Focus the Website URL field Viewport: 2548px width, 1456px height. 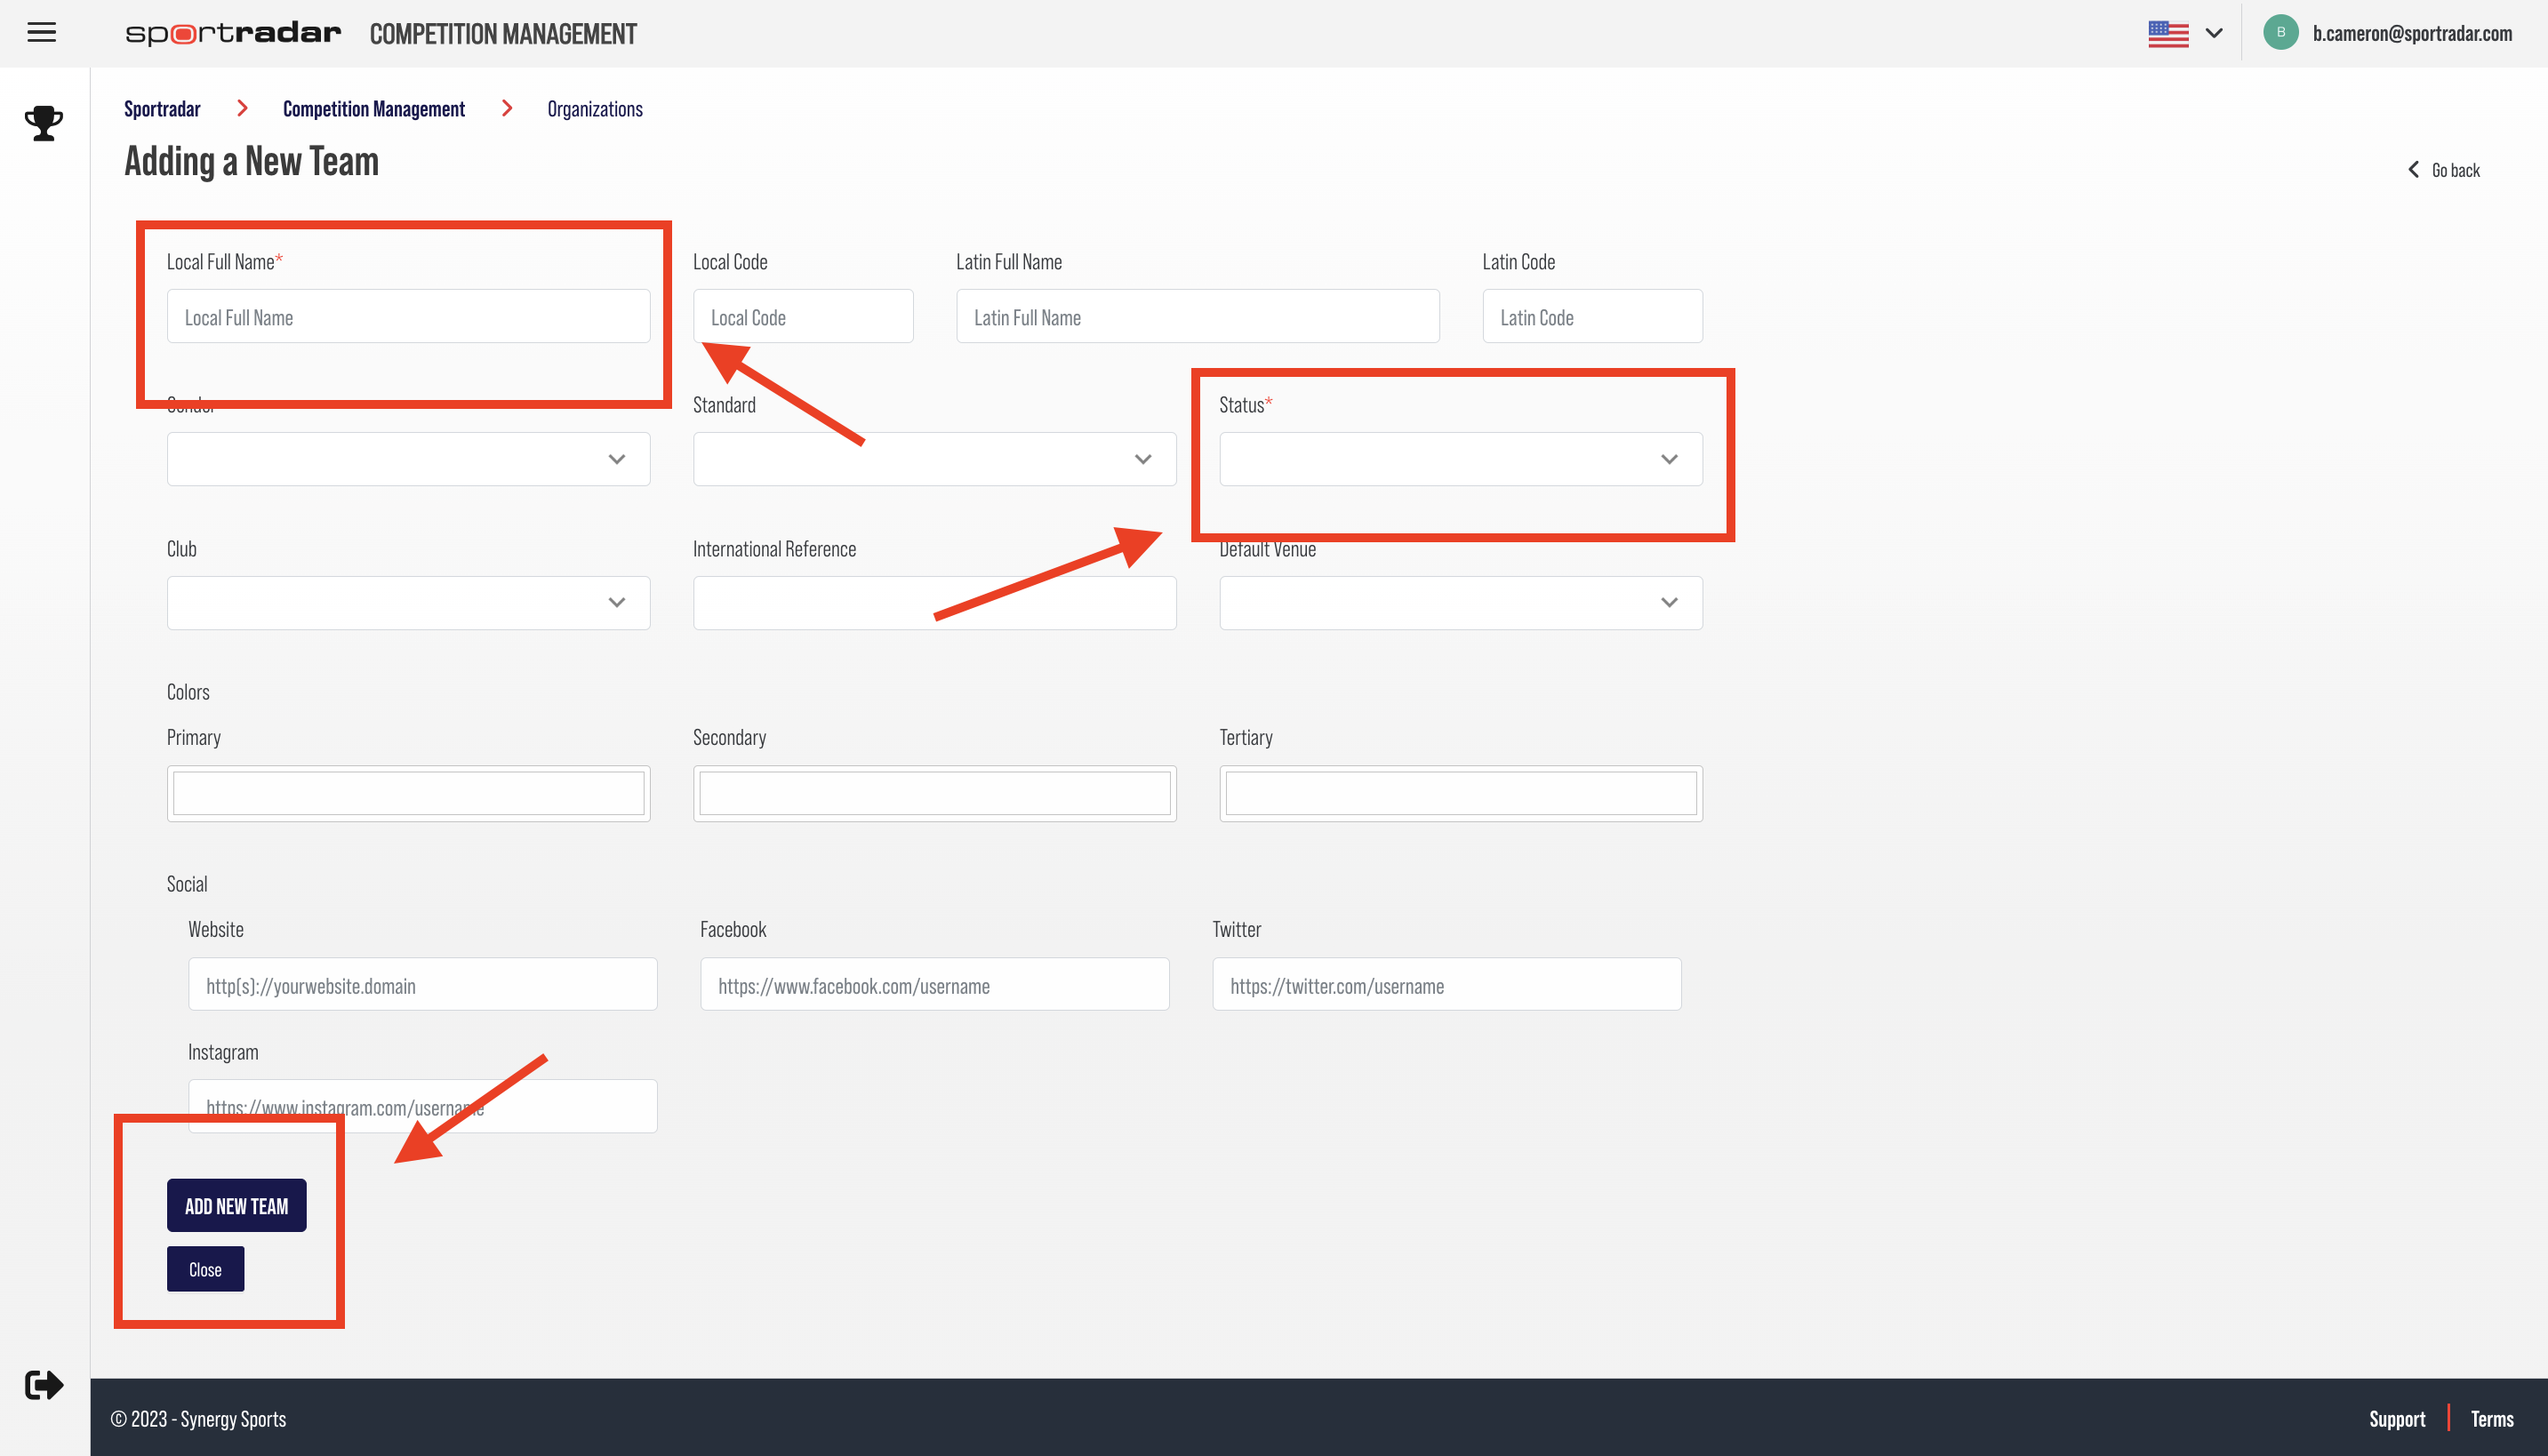click(422, 984)
